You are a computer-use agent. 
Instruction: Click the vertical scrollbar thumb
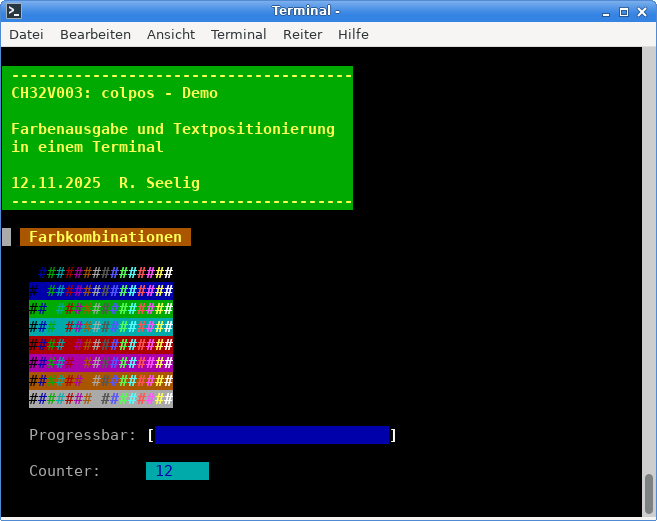[648, 492]
